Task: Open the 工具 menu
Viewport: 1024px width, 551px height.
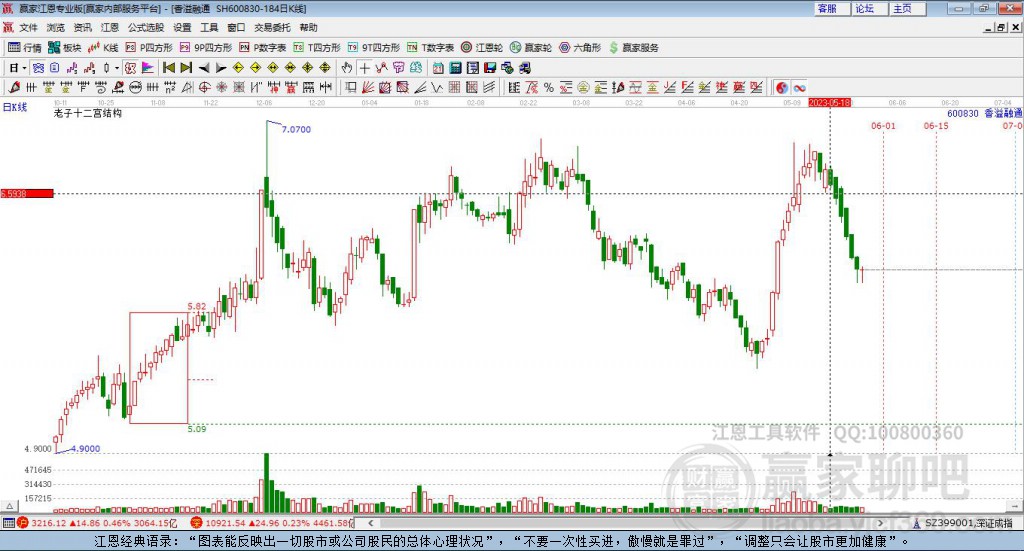Action: click(x=209, y=27)
